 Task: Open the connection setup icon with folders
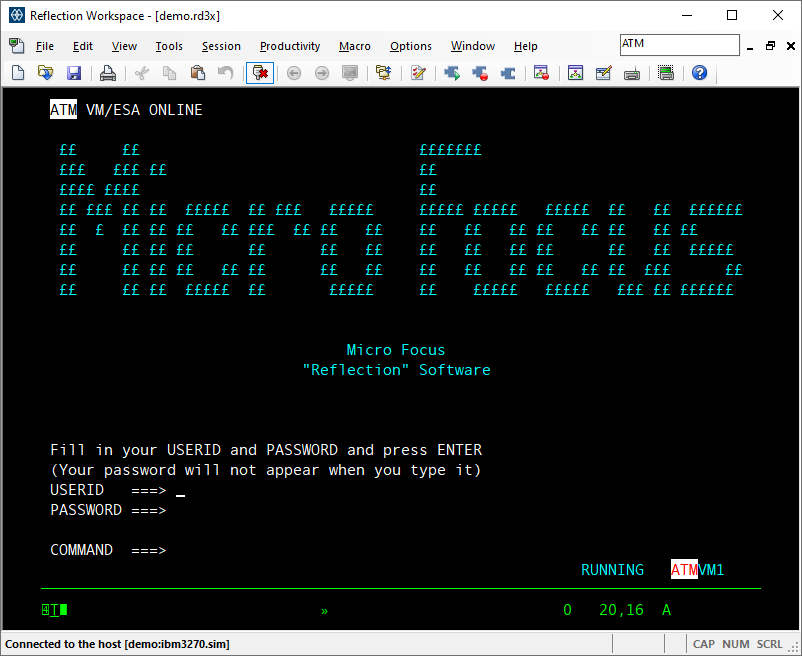point(384,73)
